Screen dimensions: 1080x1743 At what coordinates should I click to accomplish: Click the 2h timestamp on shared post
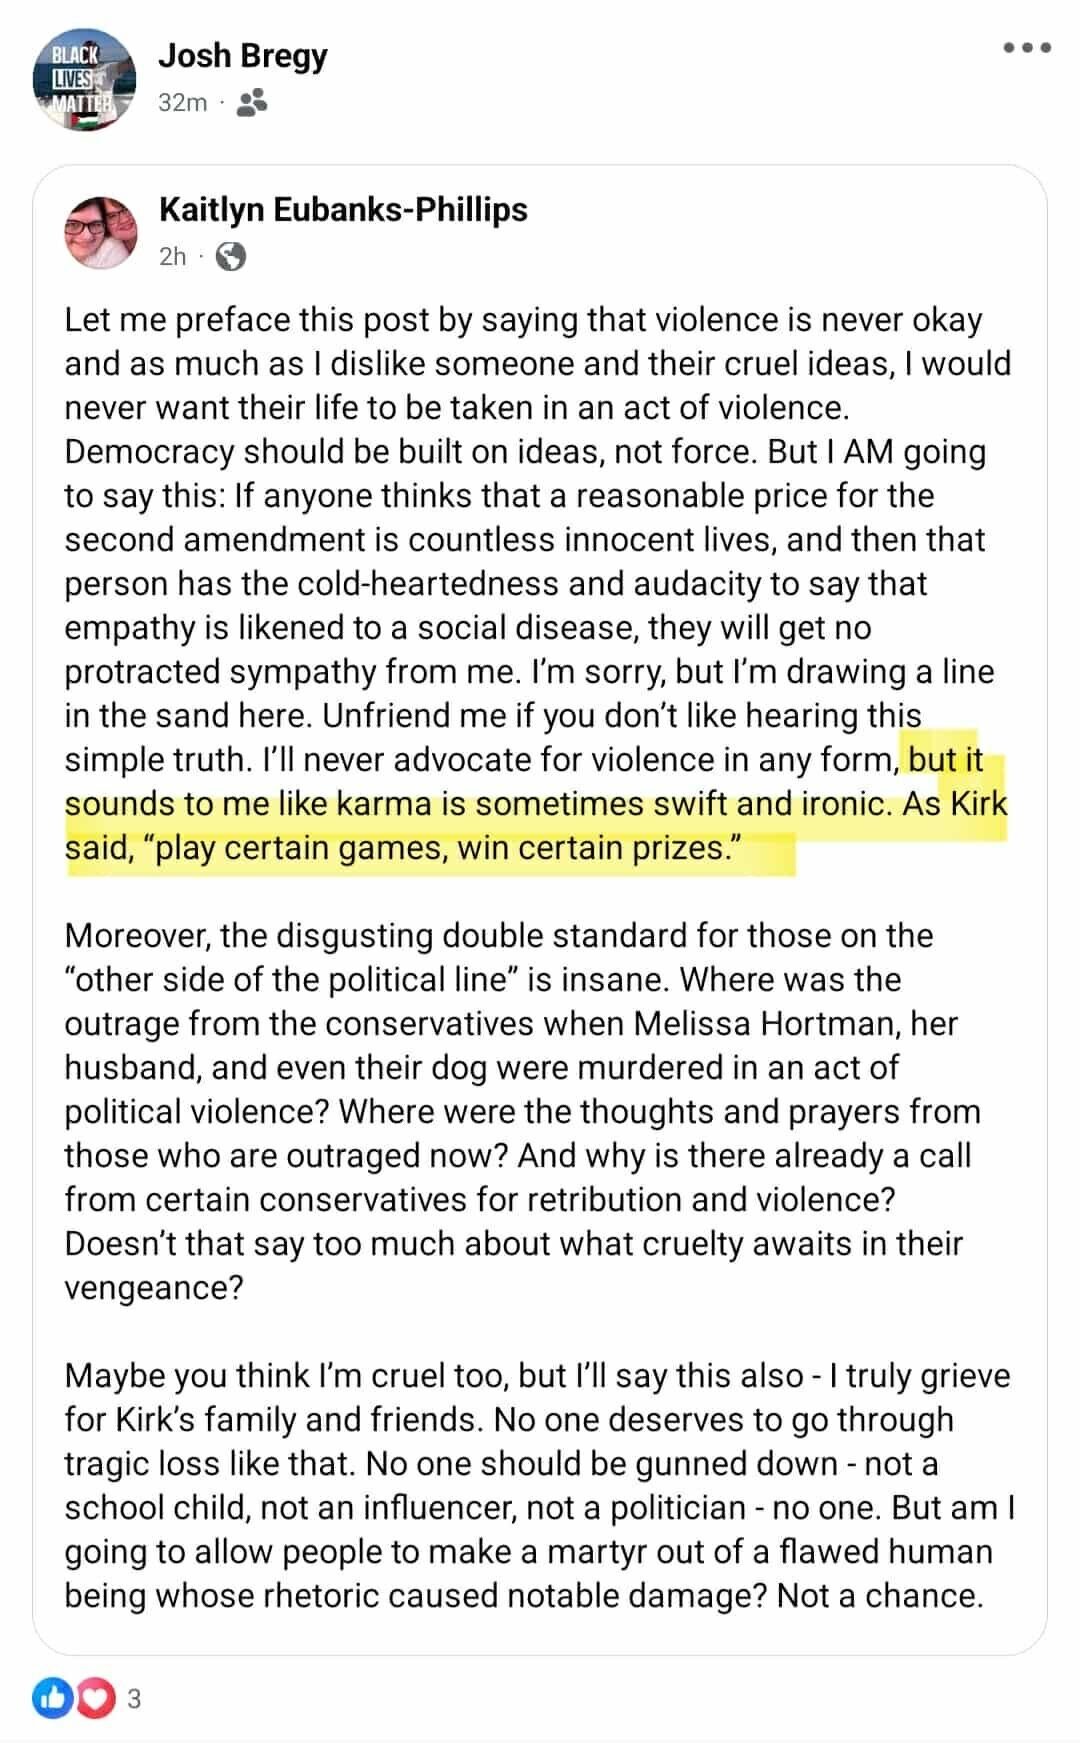tap(172, 257)
